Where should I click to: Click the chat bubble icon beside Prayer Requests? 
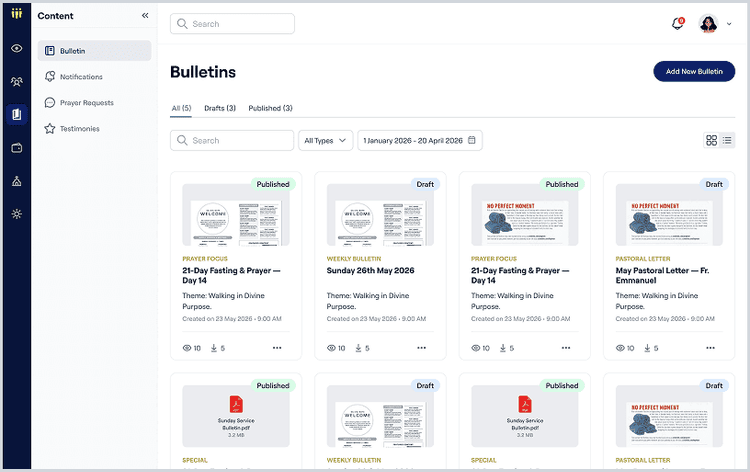point(50,102)
